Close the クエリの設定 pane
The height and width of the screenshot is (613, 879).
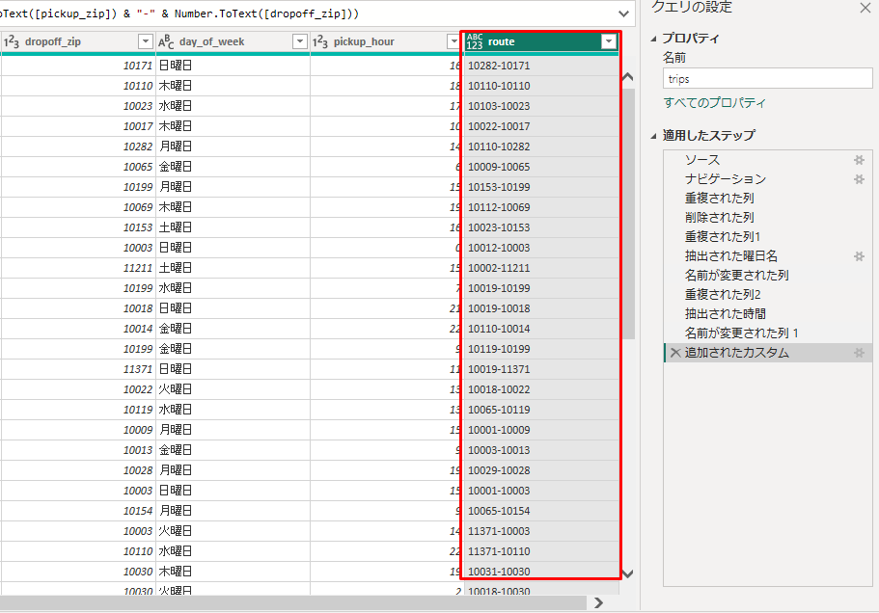[x=865, y=8]
